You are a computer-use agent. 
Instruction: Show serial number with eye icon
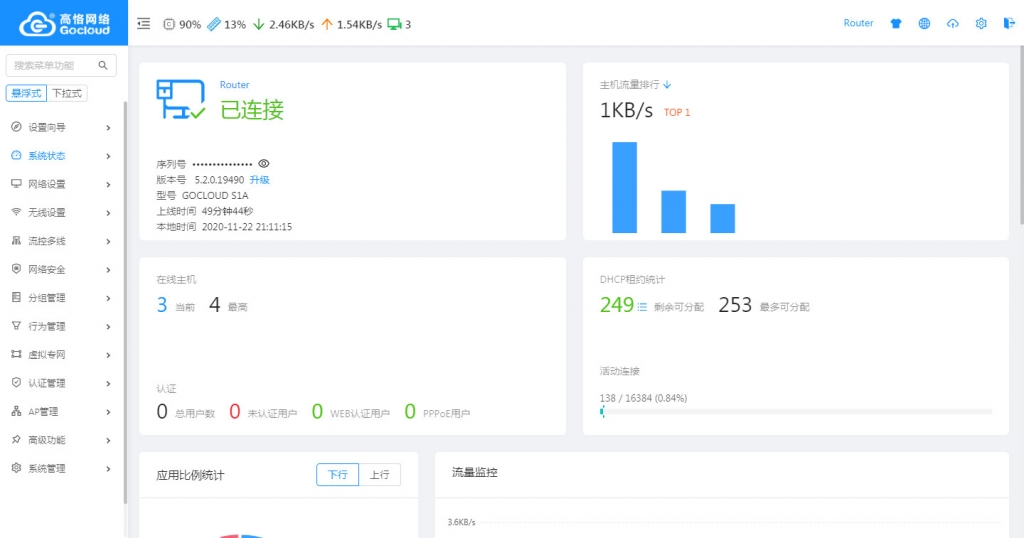pyautogui.click(x=264, y=163)
